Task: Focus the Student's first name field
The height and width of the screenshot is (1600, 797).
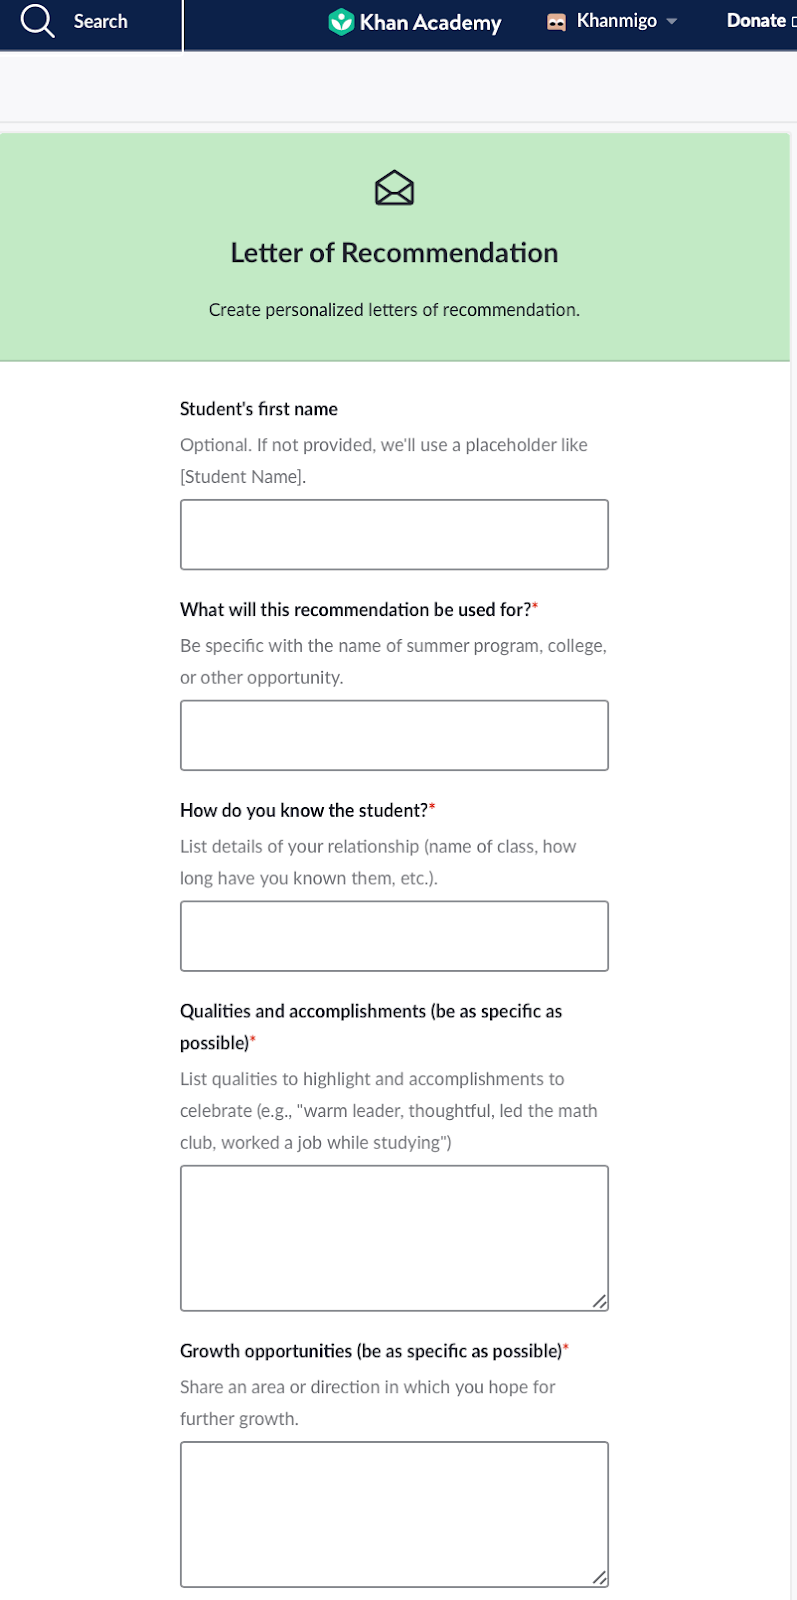Action: click(394, 535)
